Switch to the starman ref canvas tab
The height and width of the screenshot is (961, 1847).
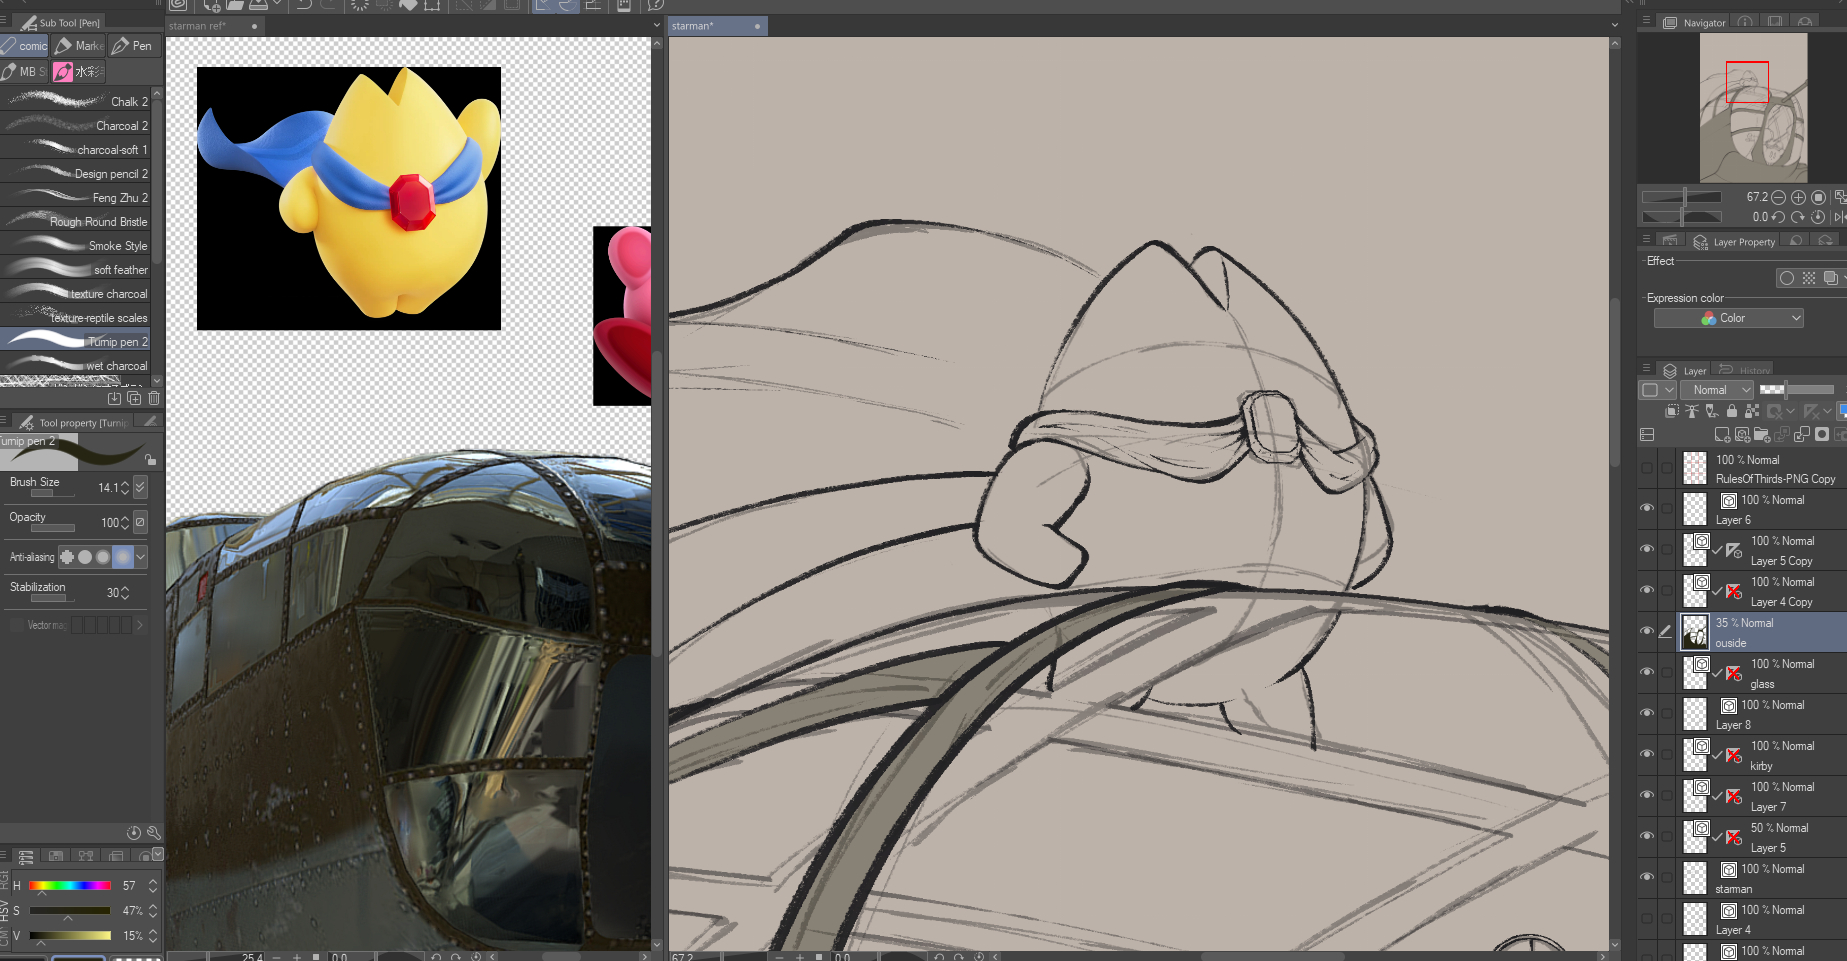[x=198, y=26]
